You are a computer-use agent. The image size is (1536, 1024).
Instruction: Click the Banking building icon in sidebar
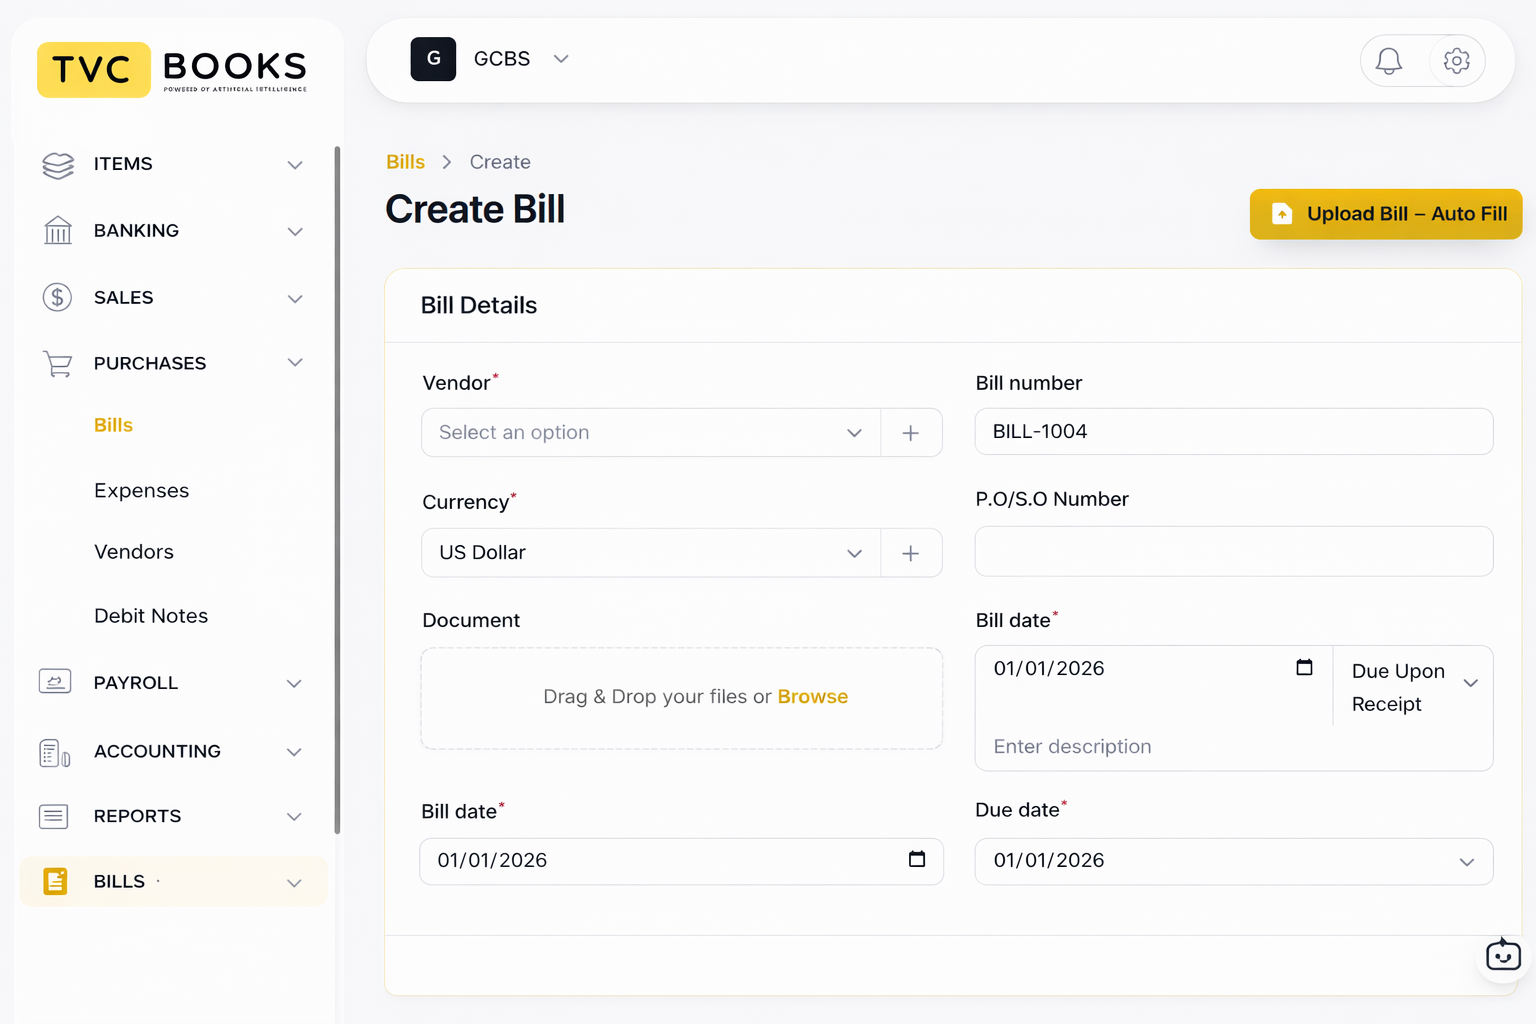click(x=58, y=231)
